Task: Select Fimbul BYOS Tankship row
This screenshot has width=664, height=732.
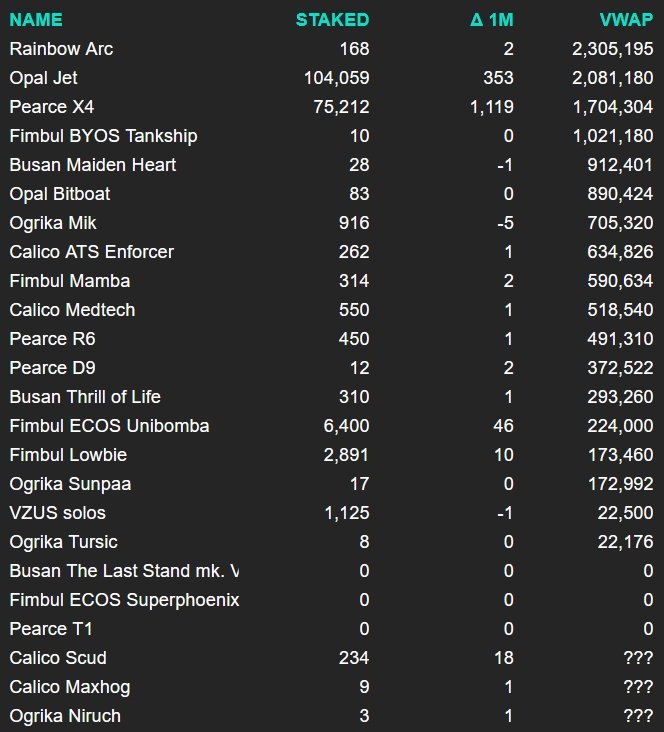Action: tap(103, 135)
